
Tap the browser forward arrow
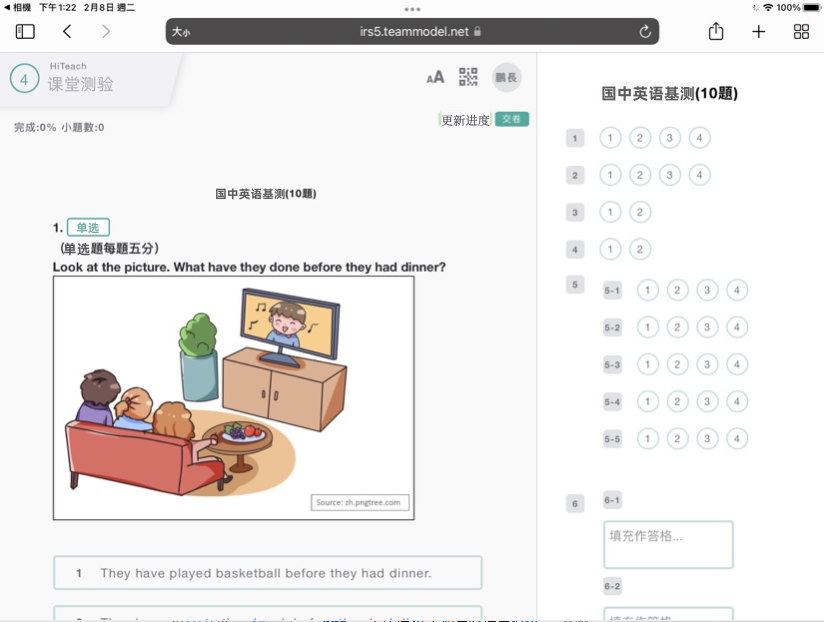106,32
